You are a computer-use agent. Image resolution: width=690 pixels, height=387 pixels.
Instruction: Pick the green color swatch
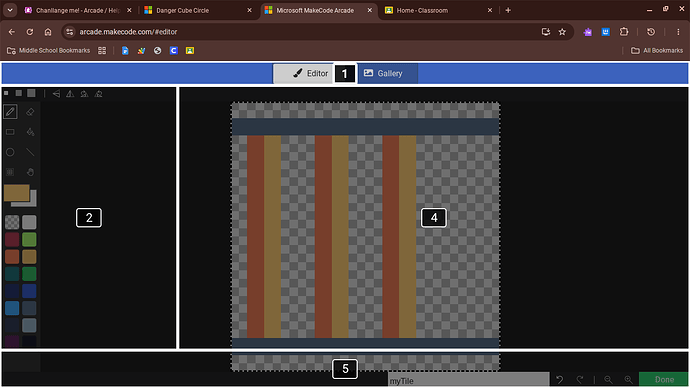[x=29, y=240]
